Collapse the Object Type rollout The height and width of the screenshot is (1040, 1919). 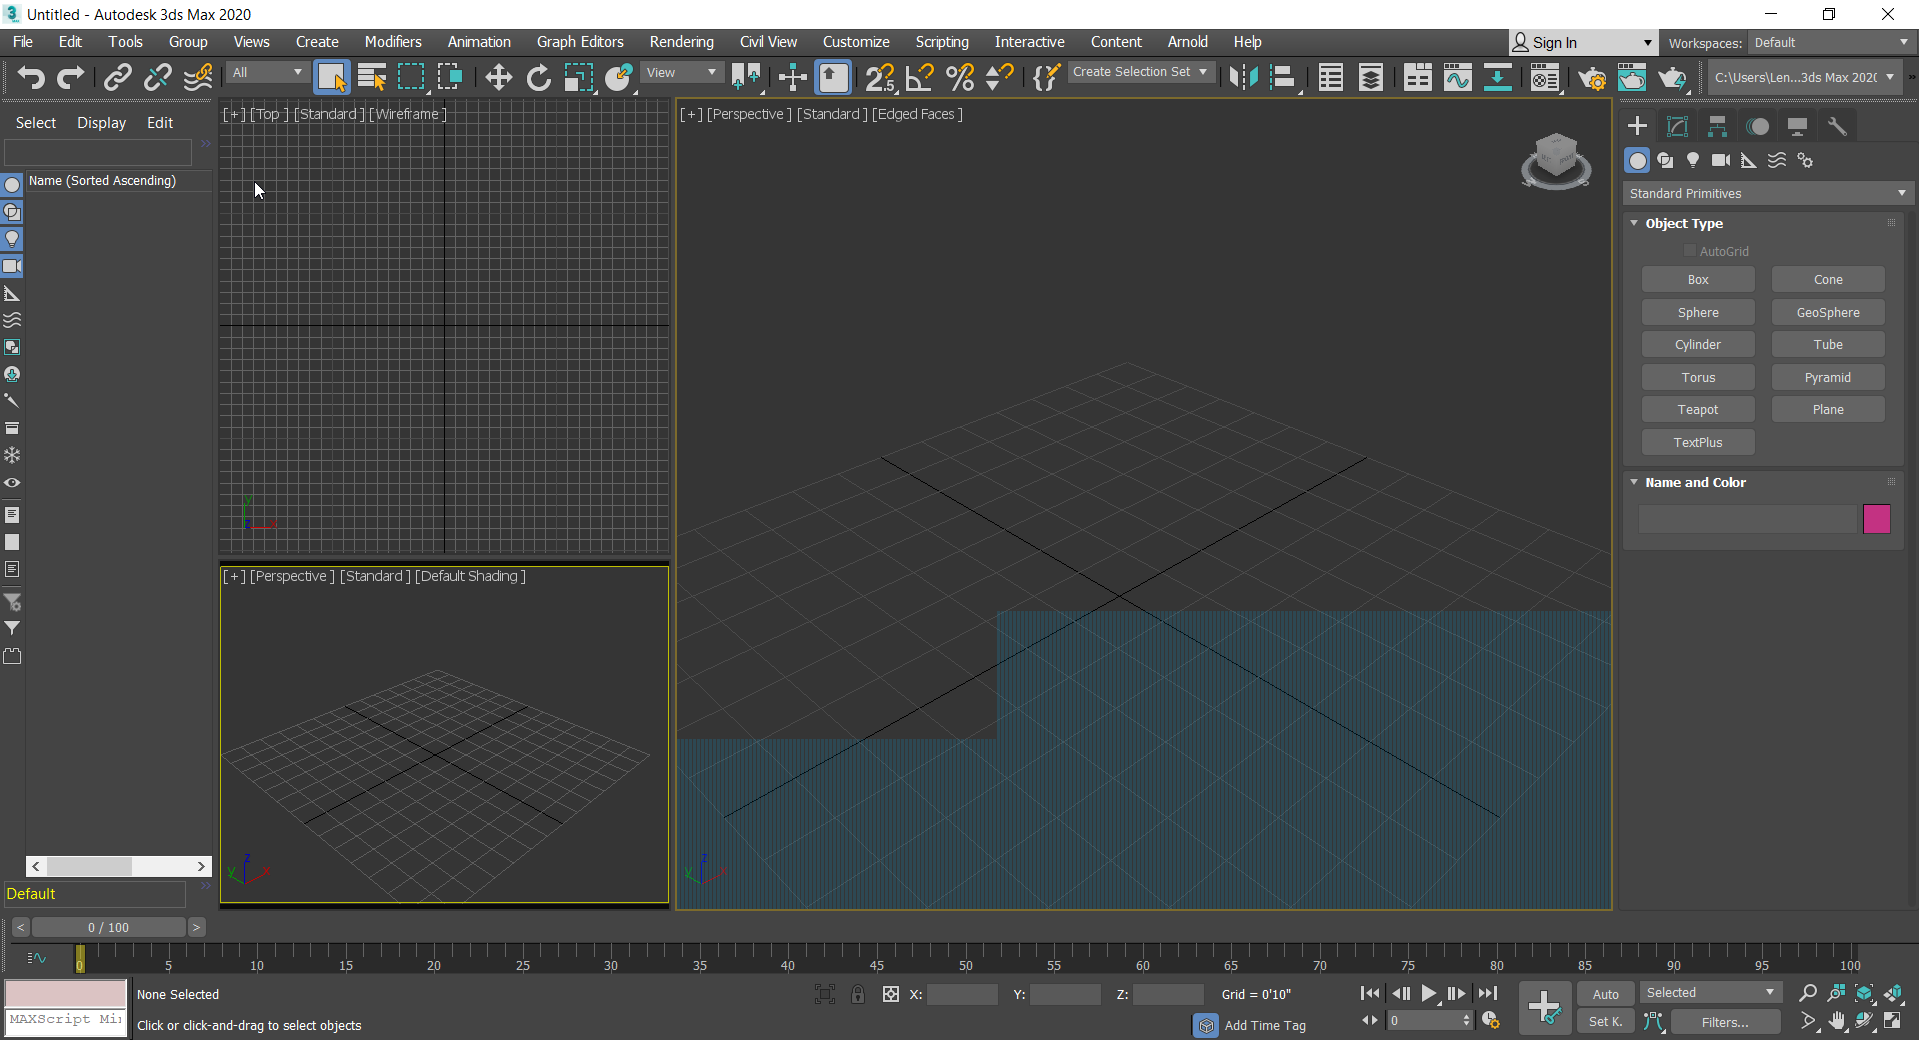(1634, 223)
